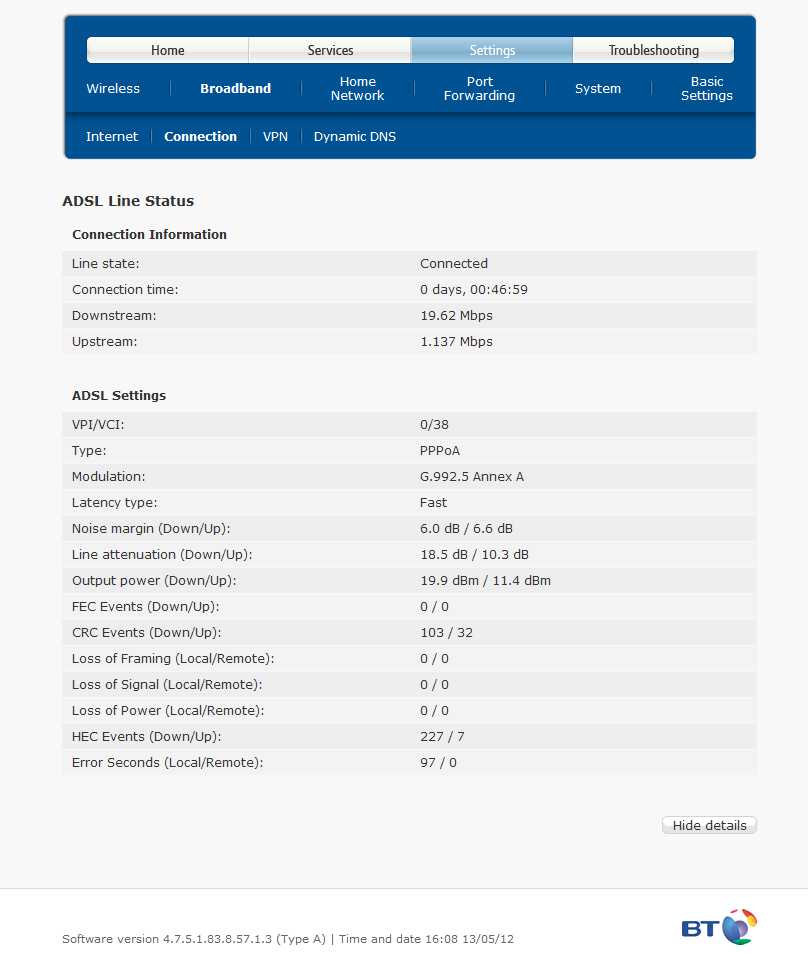Select the Settings tab

[x=492, y=50]
